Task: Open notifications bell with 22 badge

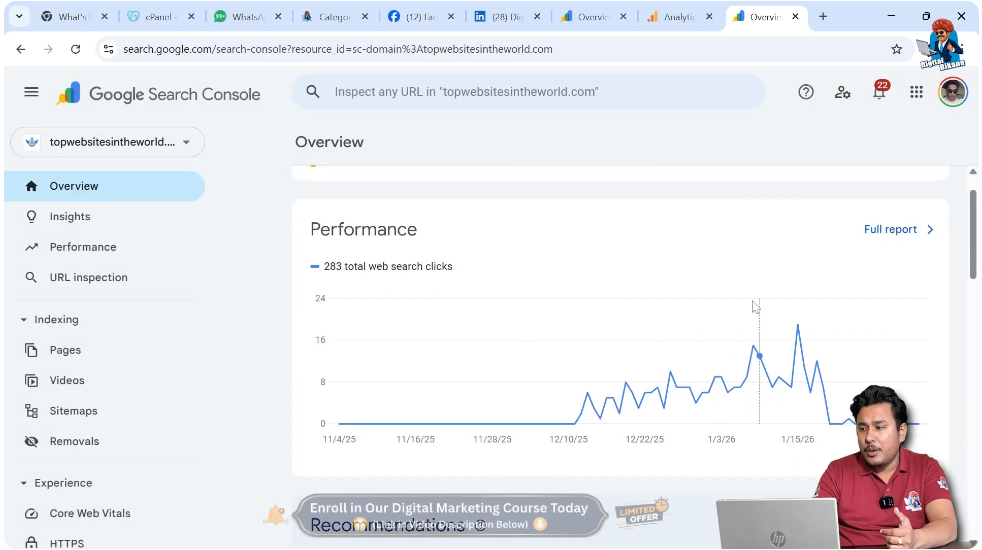Action: (880, 91)
